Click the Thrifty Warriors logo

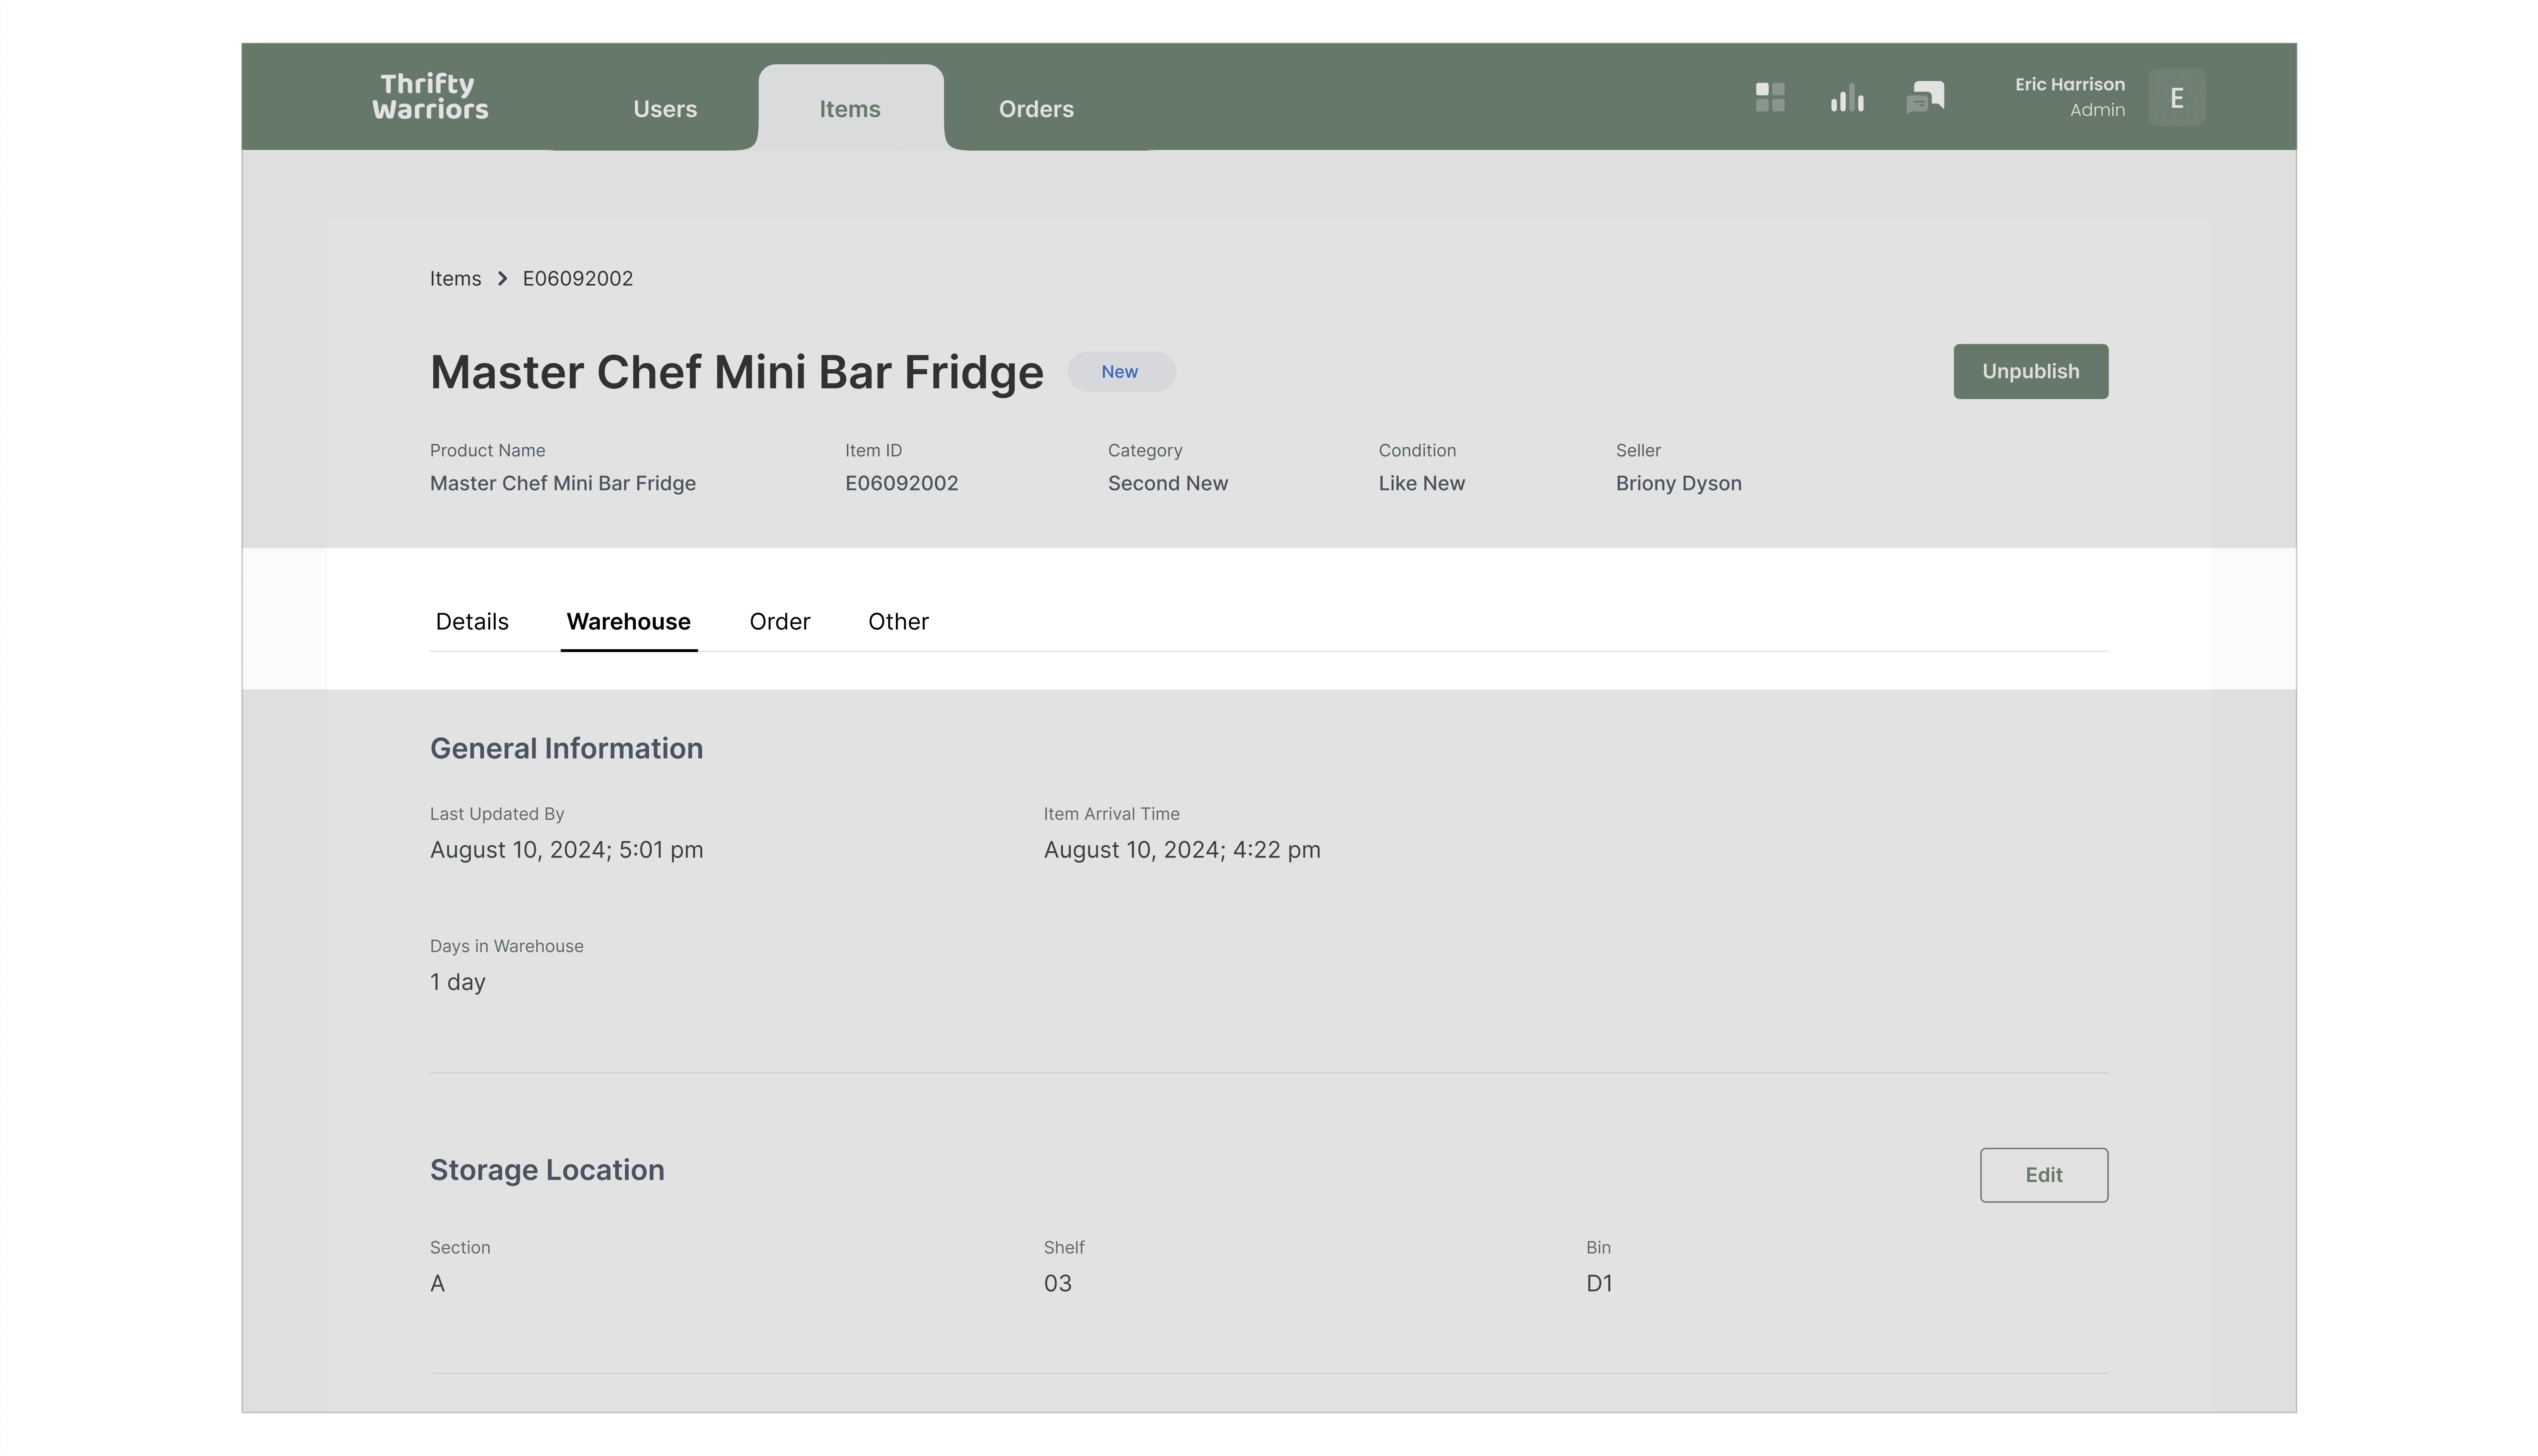(430, 97)
